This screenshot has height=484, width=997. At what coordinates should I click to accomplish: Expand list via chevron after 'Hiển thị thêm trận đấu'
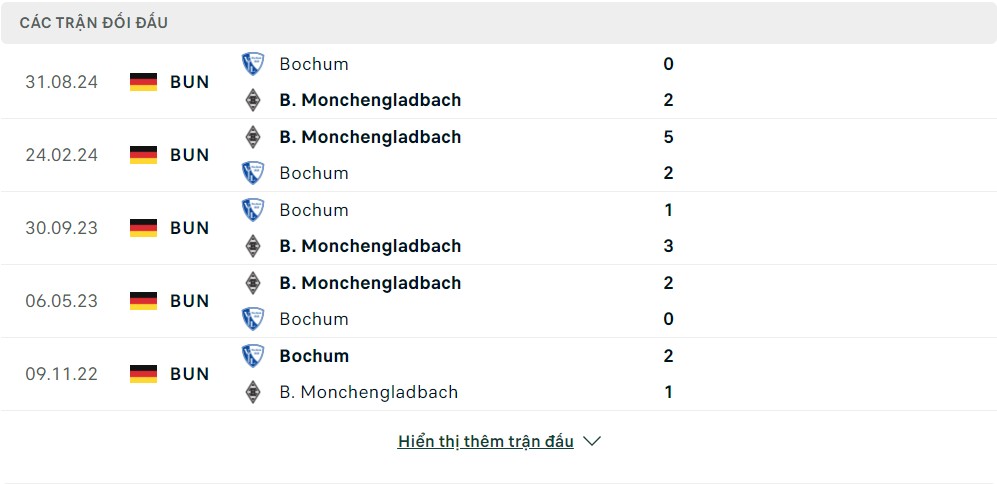pos(592,441)
